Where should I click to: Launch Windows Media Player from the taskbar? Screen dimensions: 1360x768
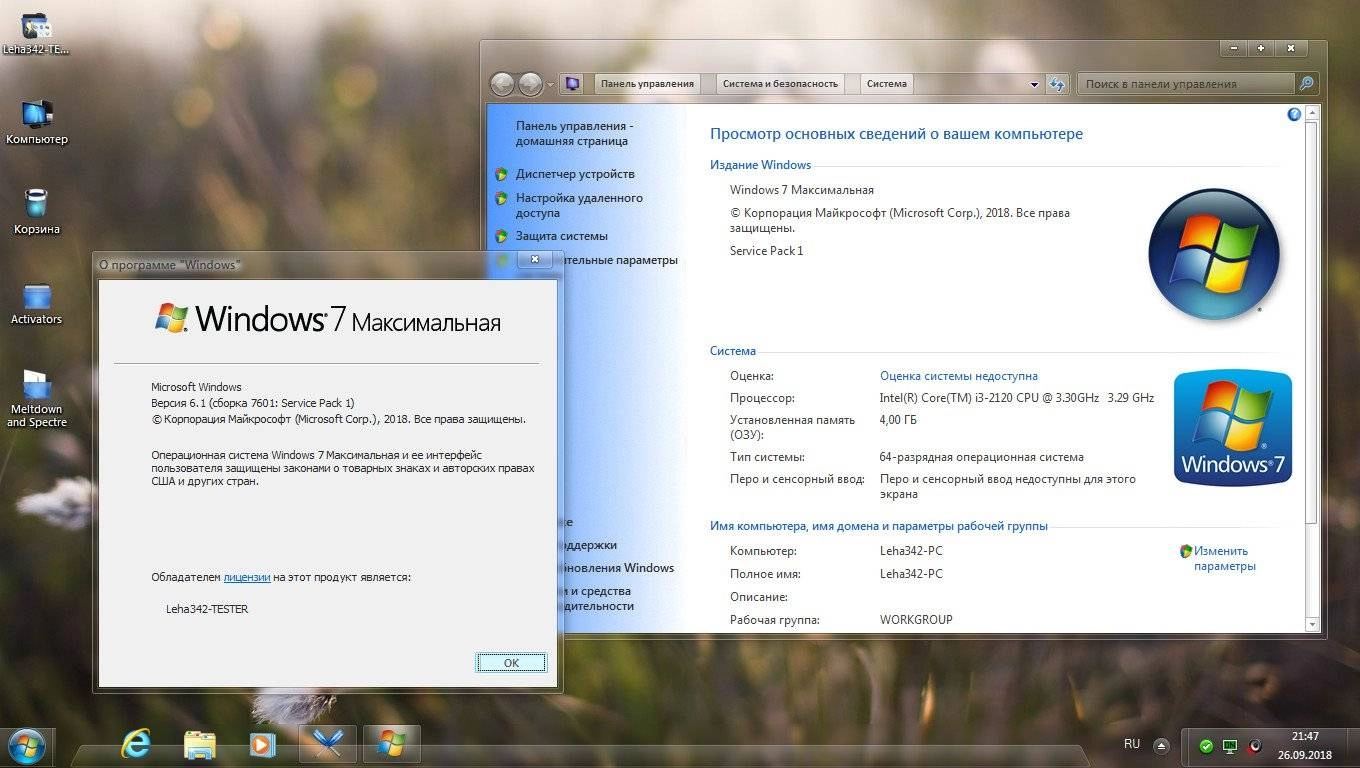[x=262, y=744]
